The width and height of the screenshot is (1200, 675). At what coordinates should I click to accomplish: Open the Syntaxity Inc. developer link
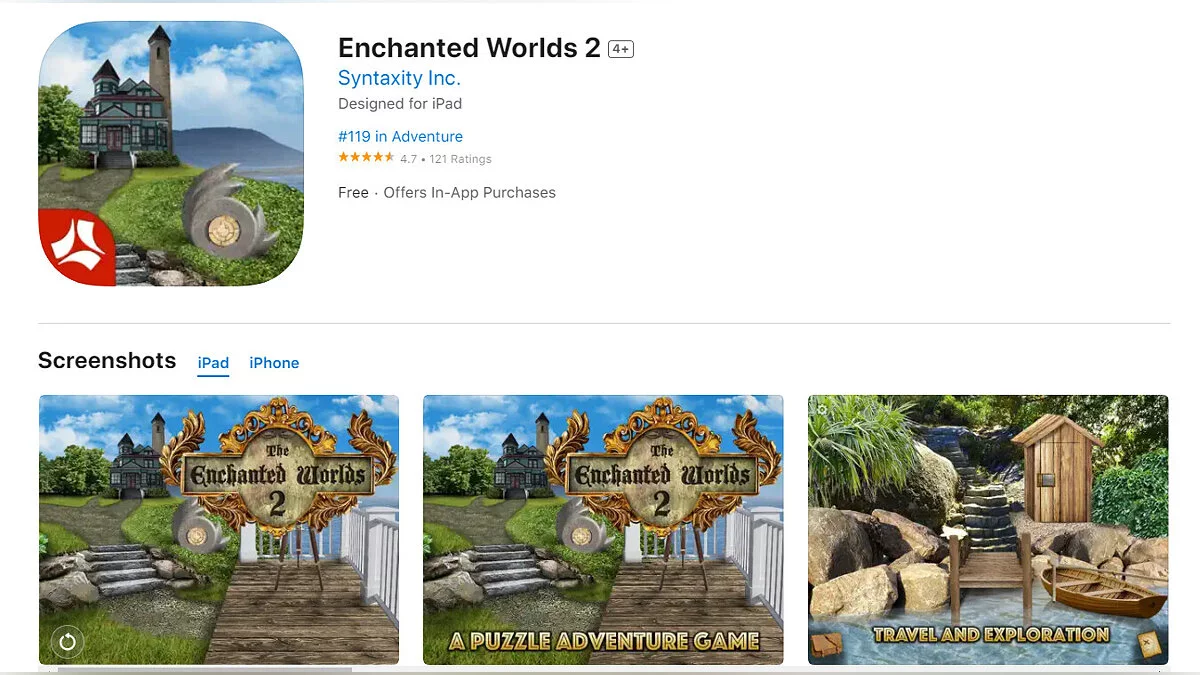coord(399,78)
